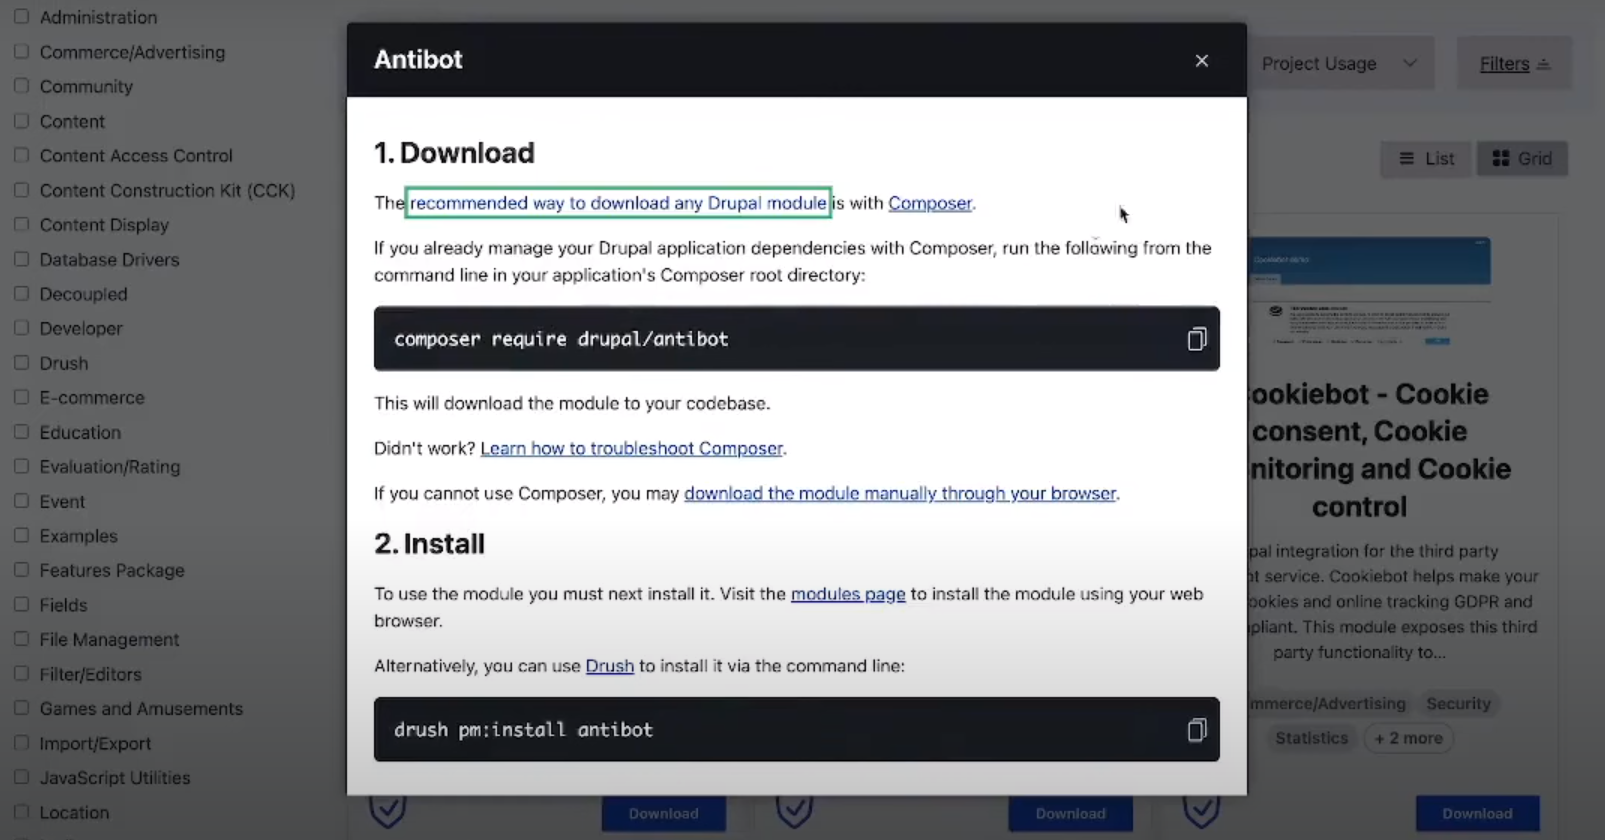This screenshot has width=1605, height=840.
Task: Check the Community category checkbox
Action: pyautogui.click(x=21, y=86)
